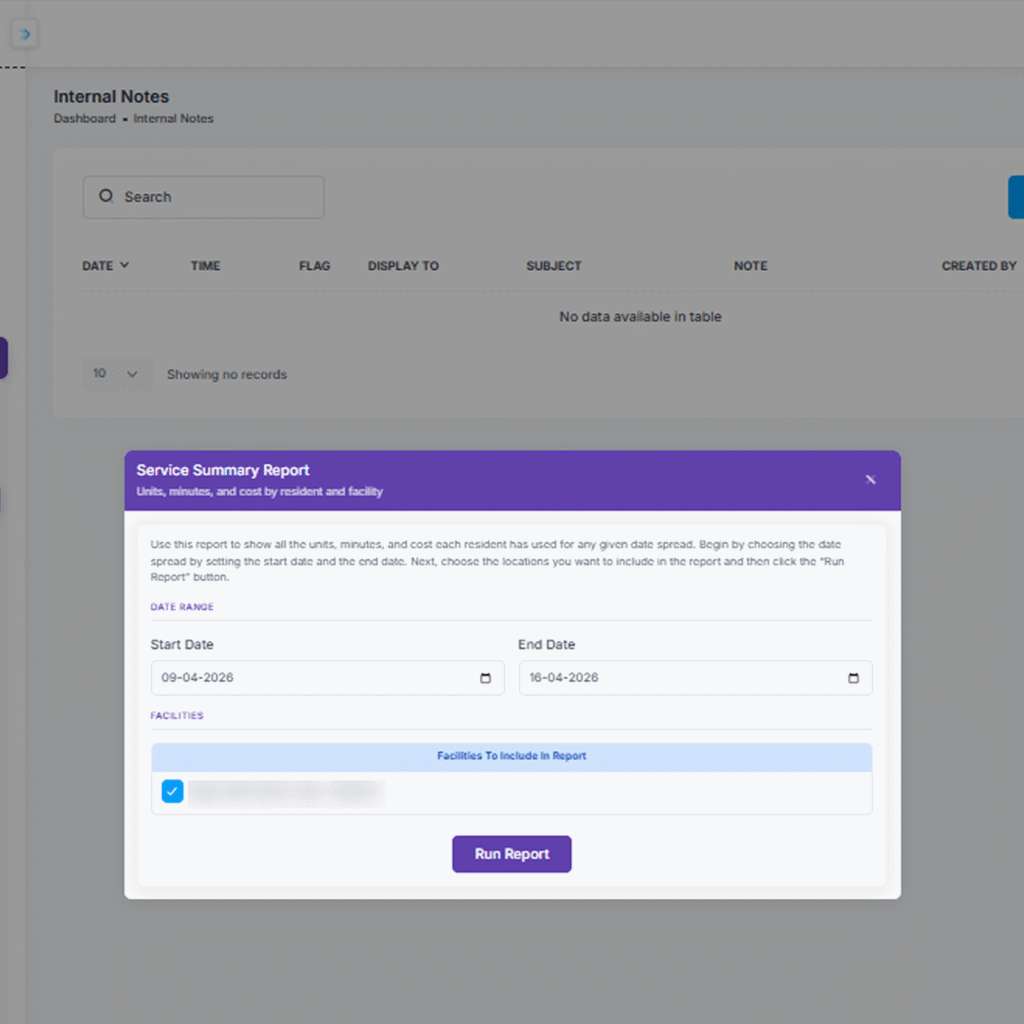Click the Start Date value 09-04-2026
Image resolution: width=1024 pixels, height=1024 pixels.
(197, 678)
